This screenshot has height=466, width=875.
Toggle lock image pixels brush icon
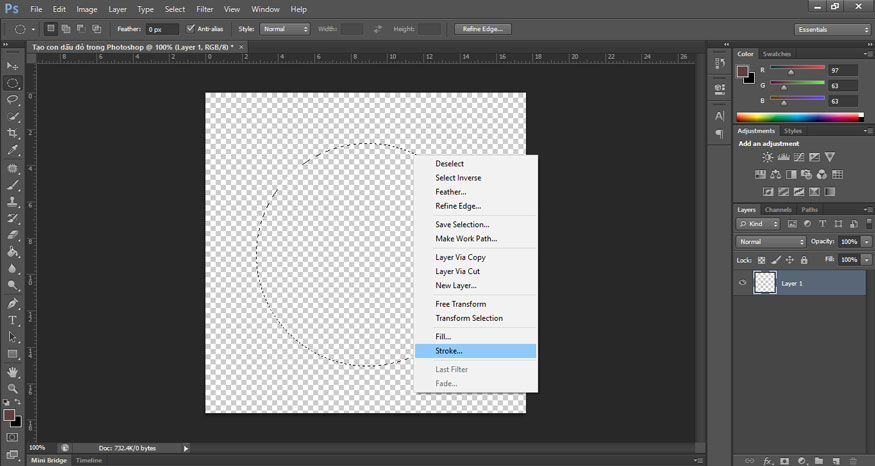[776, 260]
